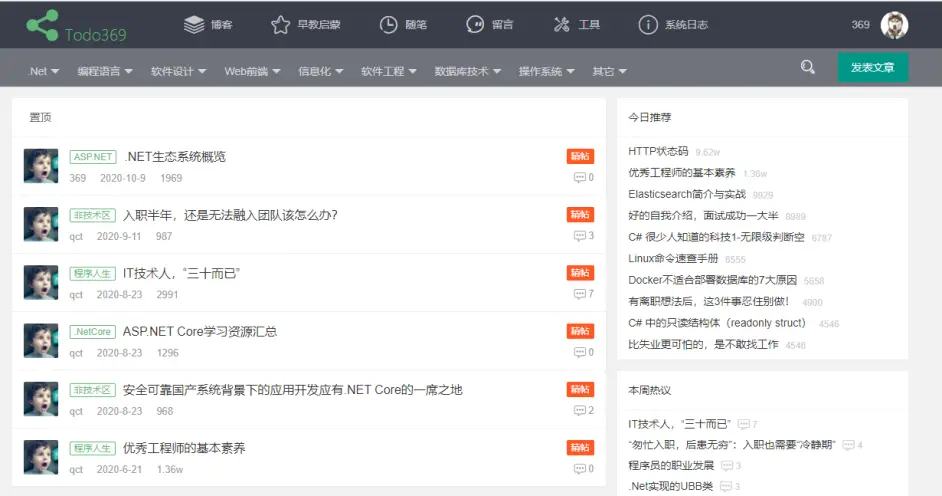Expand the 软件工程 dropdown menu
942x496 pixels.
click(389, 71)
